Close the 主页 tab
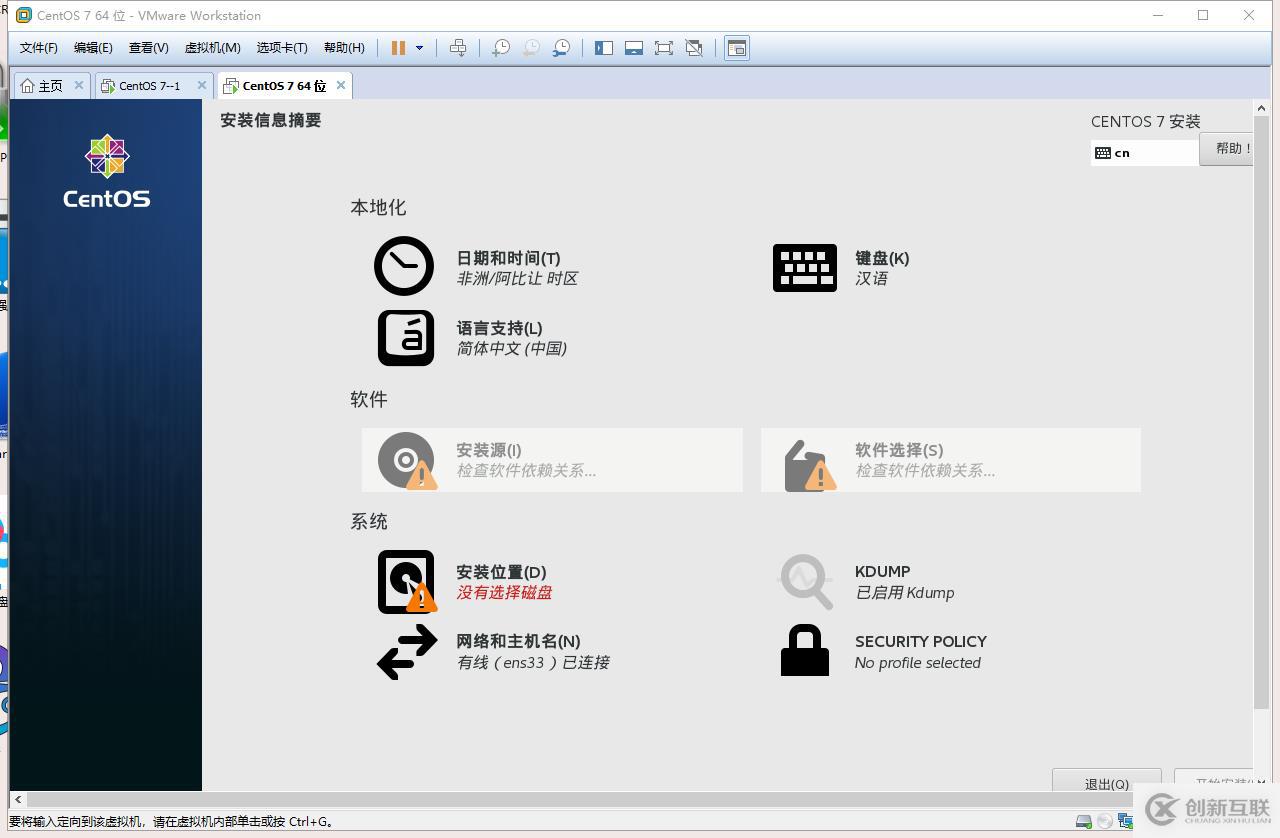Image resolution: width=1280 pixels, height=838 pixels. coord(79,85)
